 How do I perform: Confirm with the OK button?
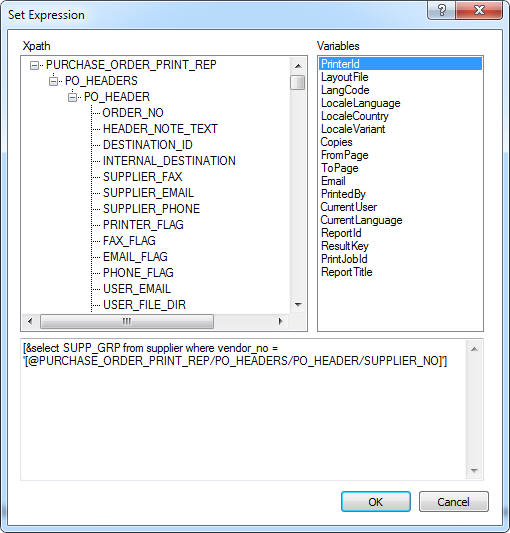(x=376, y=502)
